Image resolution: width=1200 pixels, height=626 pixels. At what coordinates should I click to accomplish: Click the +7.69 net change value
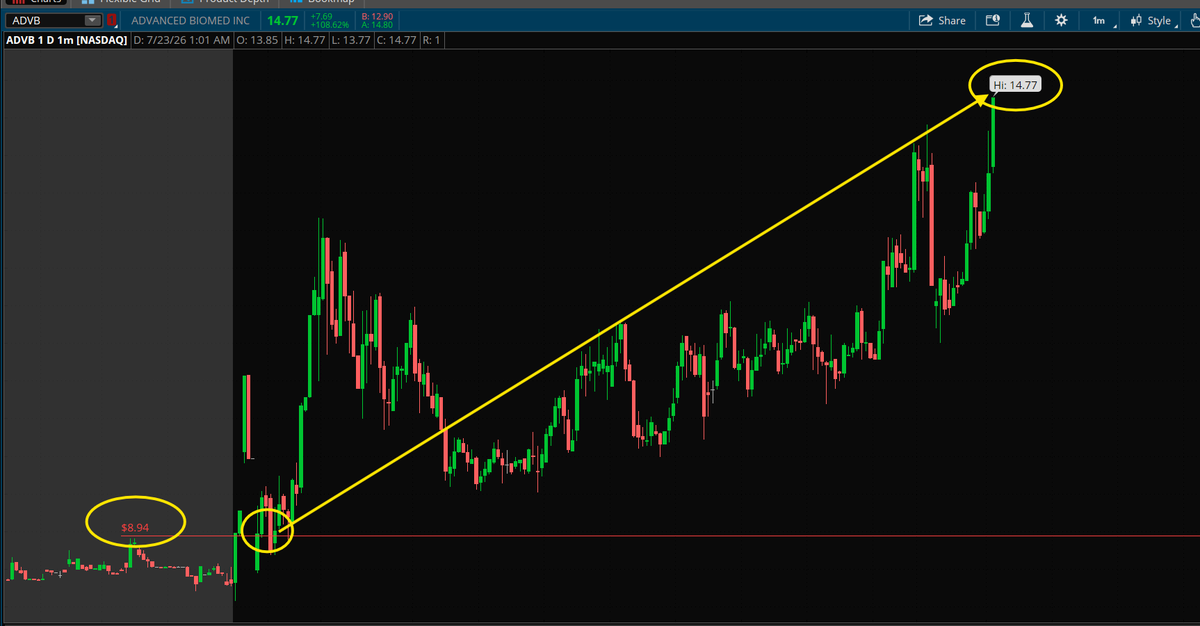pyautogui.click(x=322, y=16)
